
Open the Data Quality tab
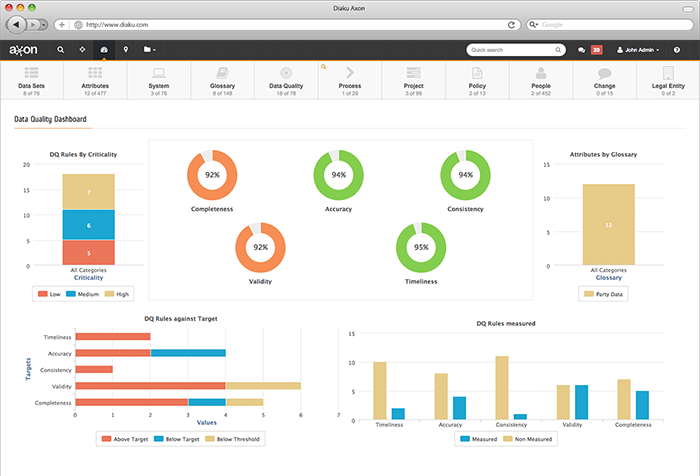click(286, 80)
